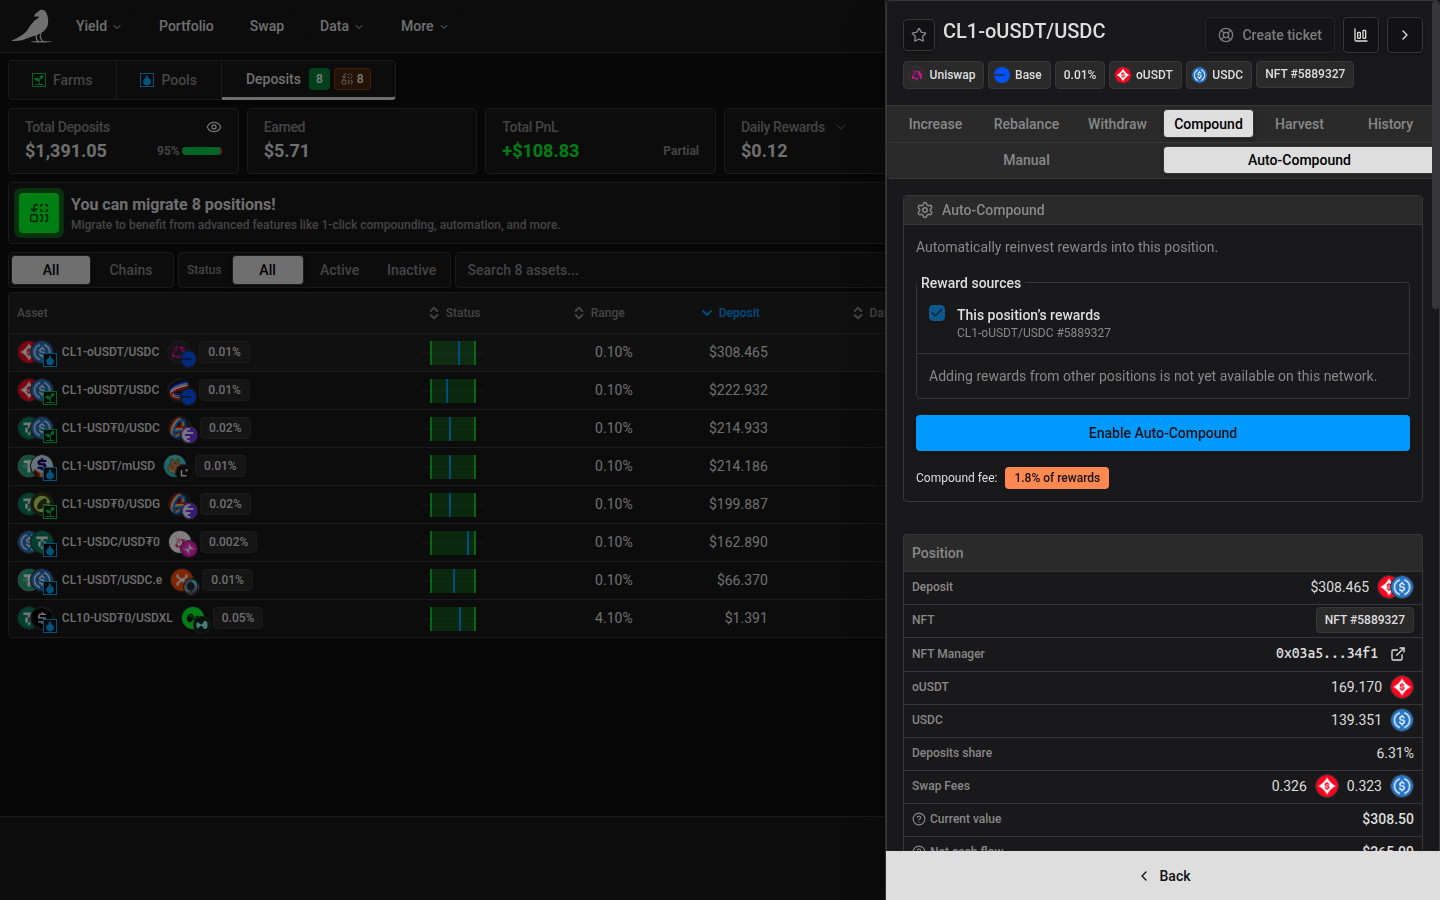The width and height of the screenshot is (1440, 900).
Task: Switch to the Deposits tab
Action: (307, 79)
